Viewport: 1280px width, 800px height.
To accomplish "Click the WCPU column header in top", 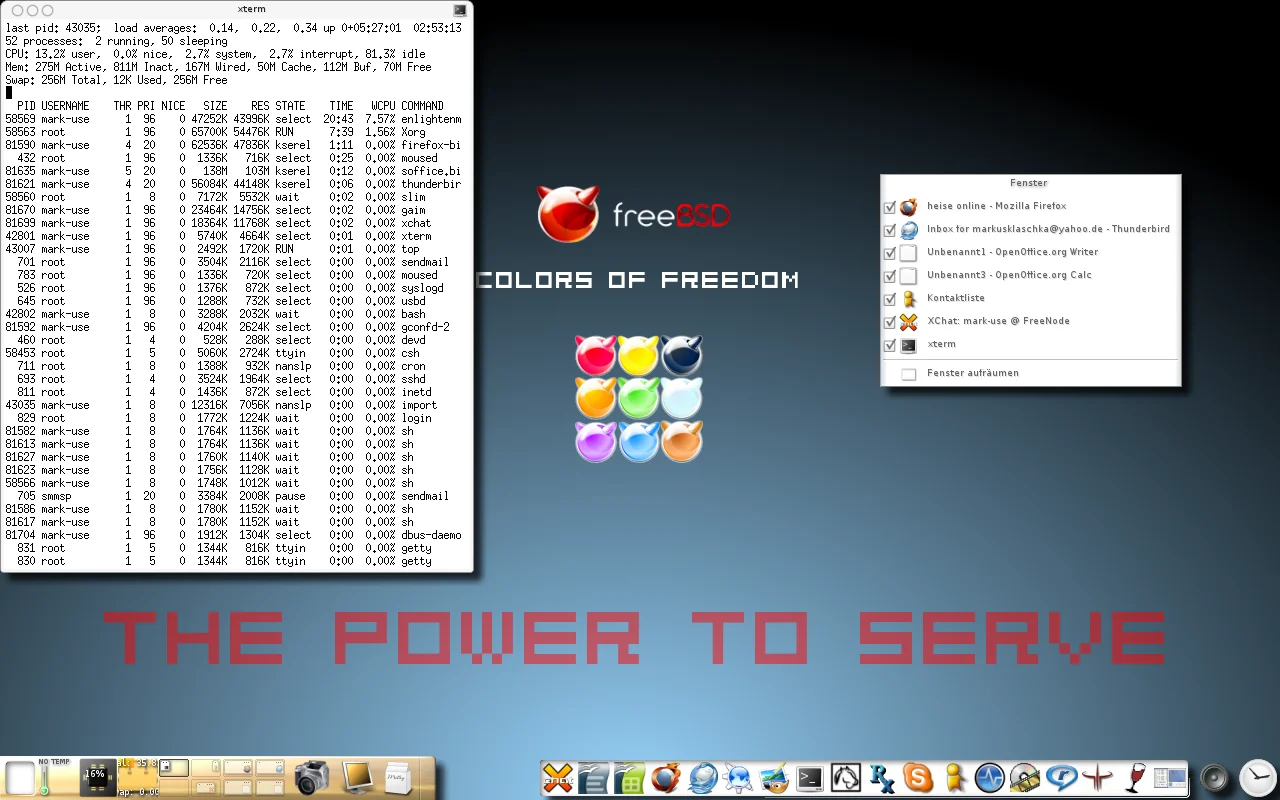I will click(383, 106).
